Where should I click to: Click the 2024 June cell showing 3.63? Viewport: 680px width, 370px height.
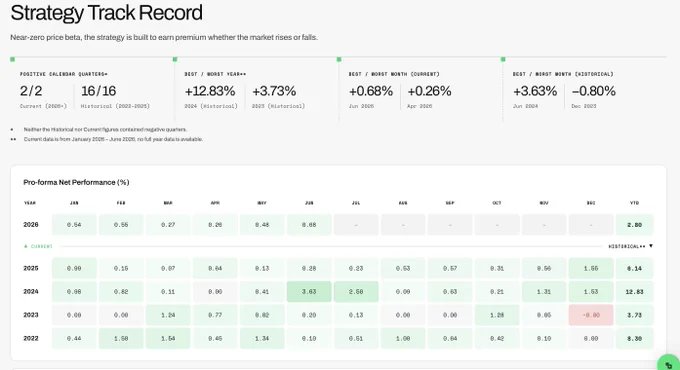click(309, 291)
